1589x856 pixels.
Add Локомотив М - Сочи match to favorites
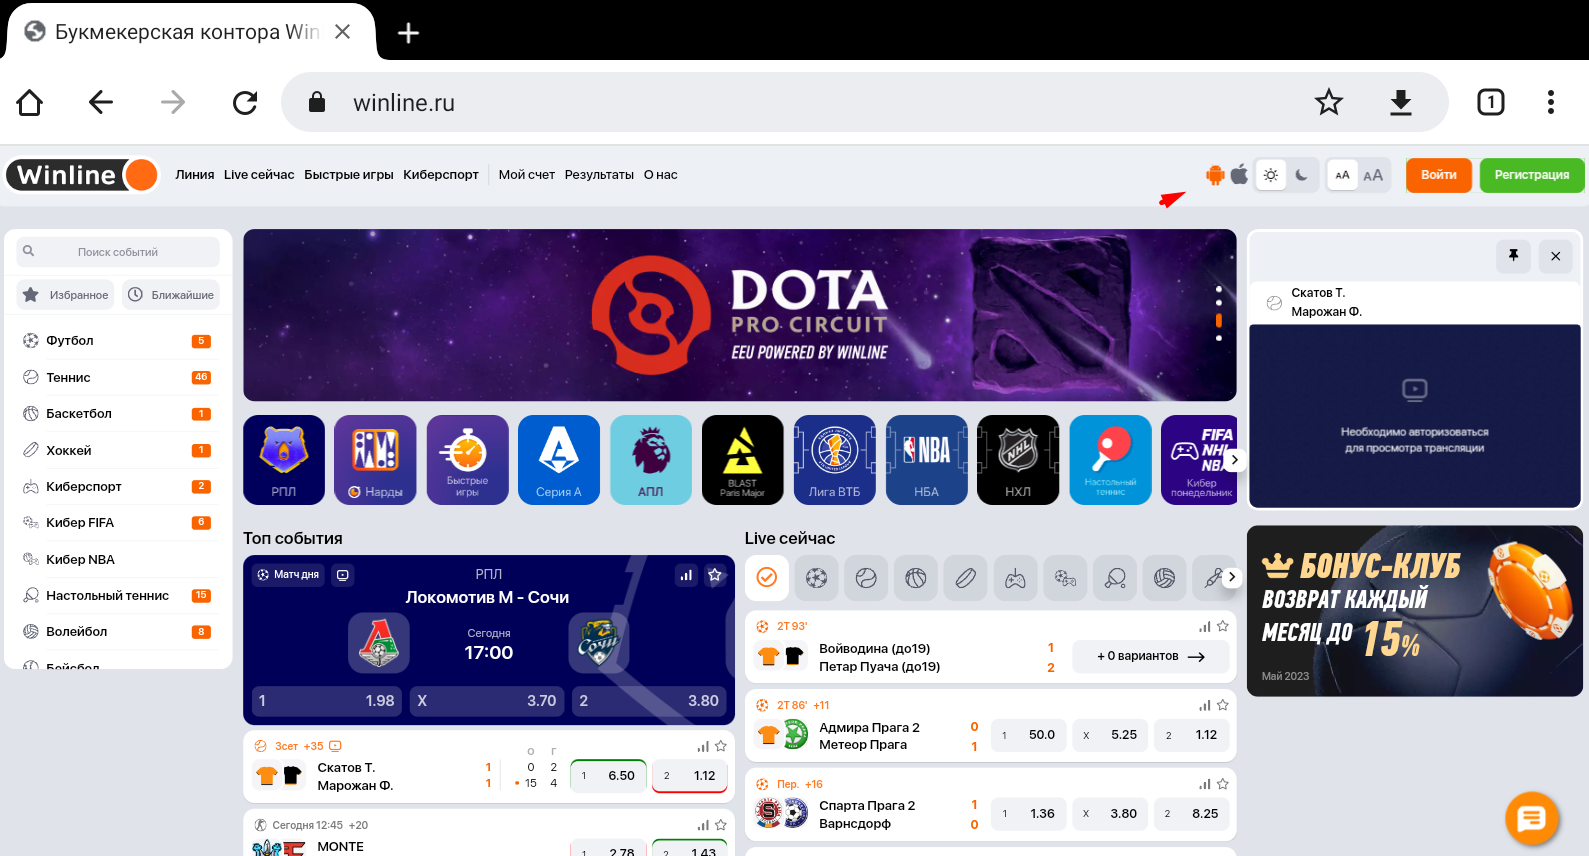tap(715, 575)
